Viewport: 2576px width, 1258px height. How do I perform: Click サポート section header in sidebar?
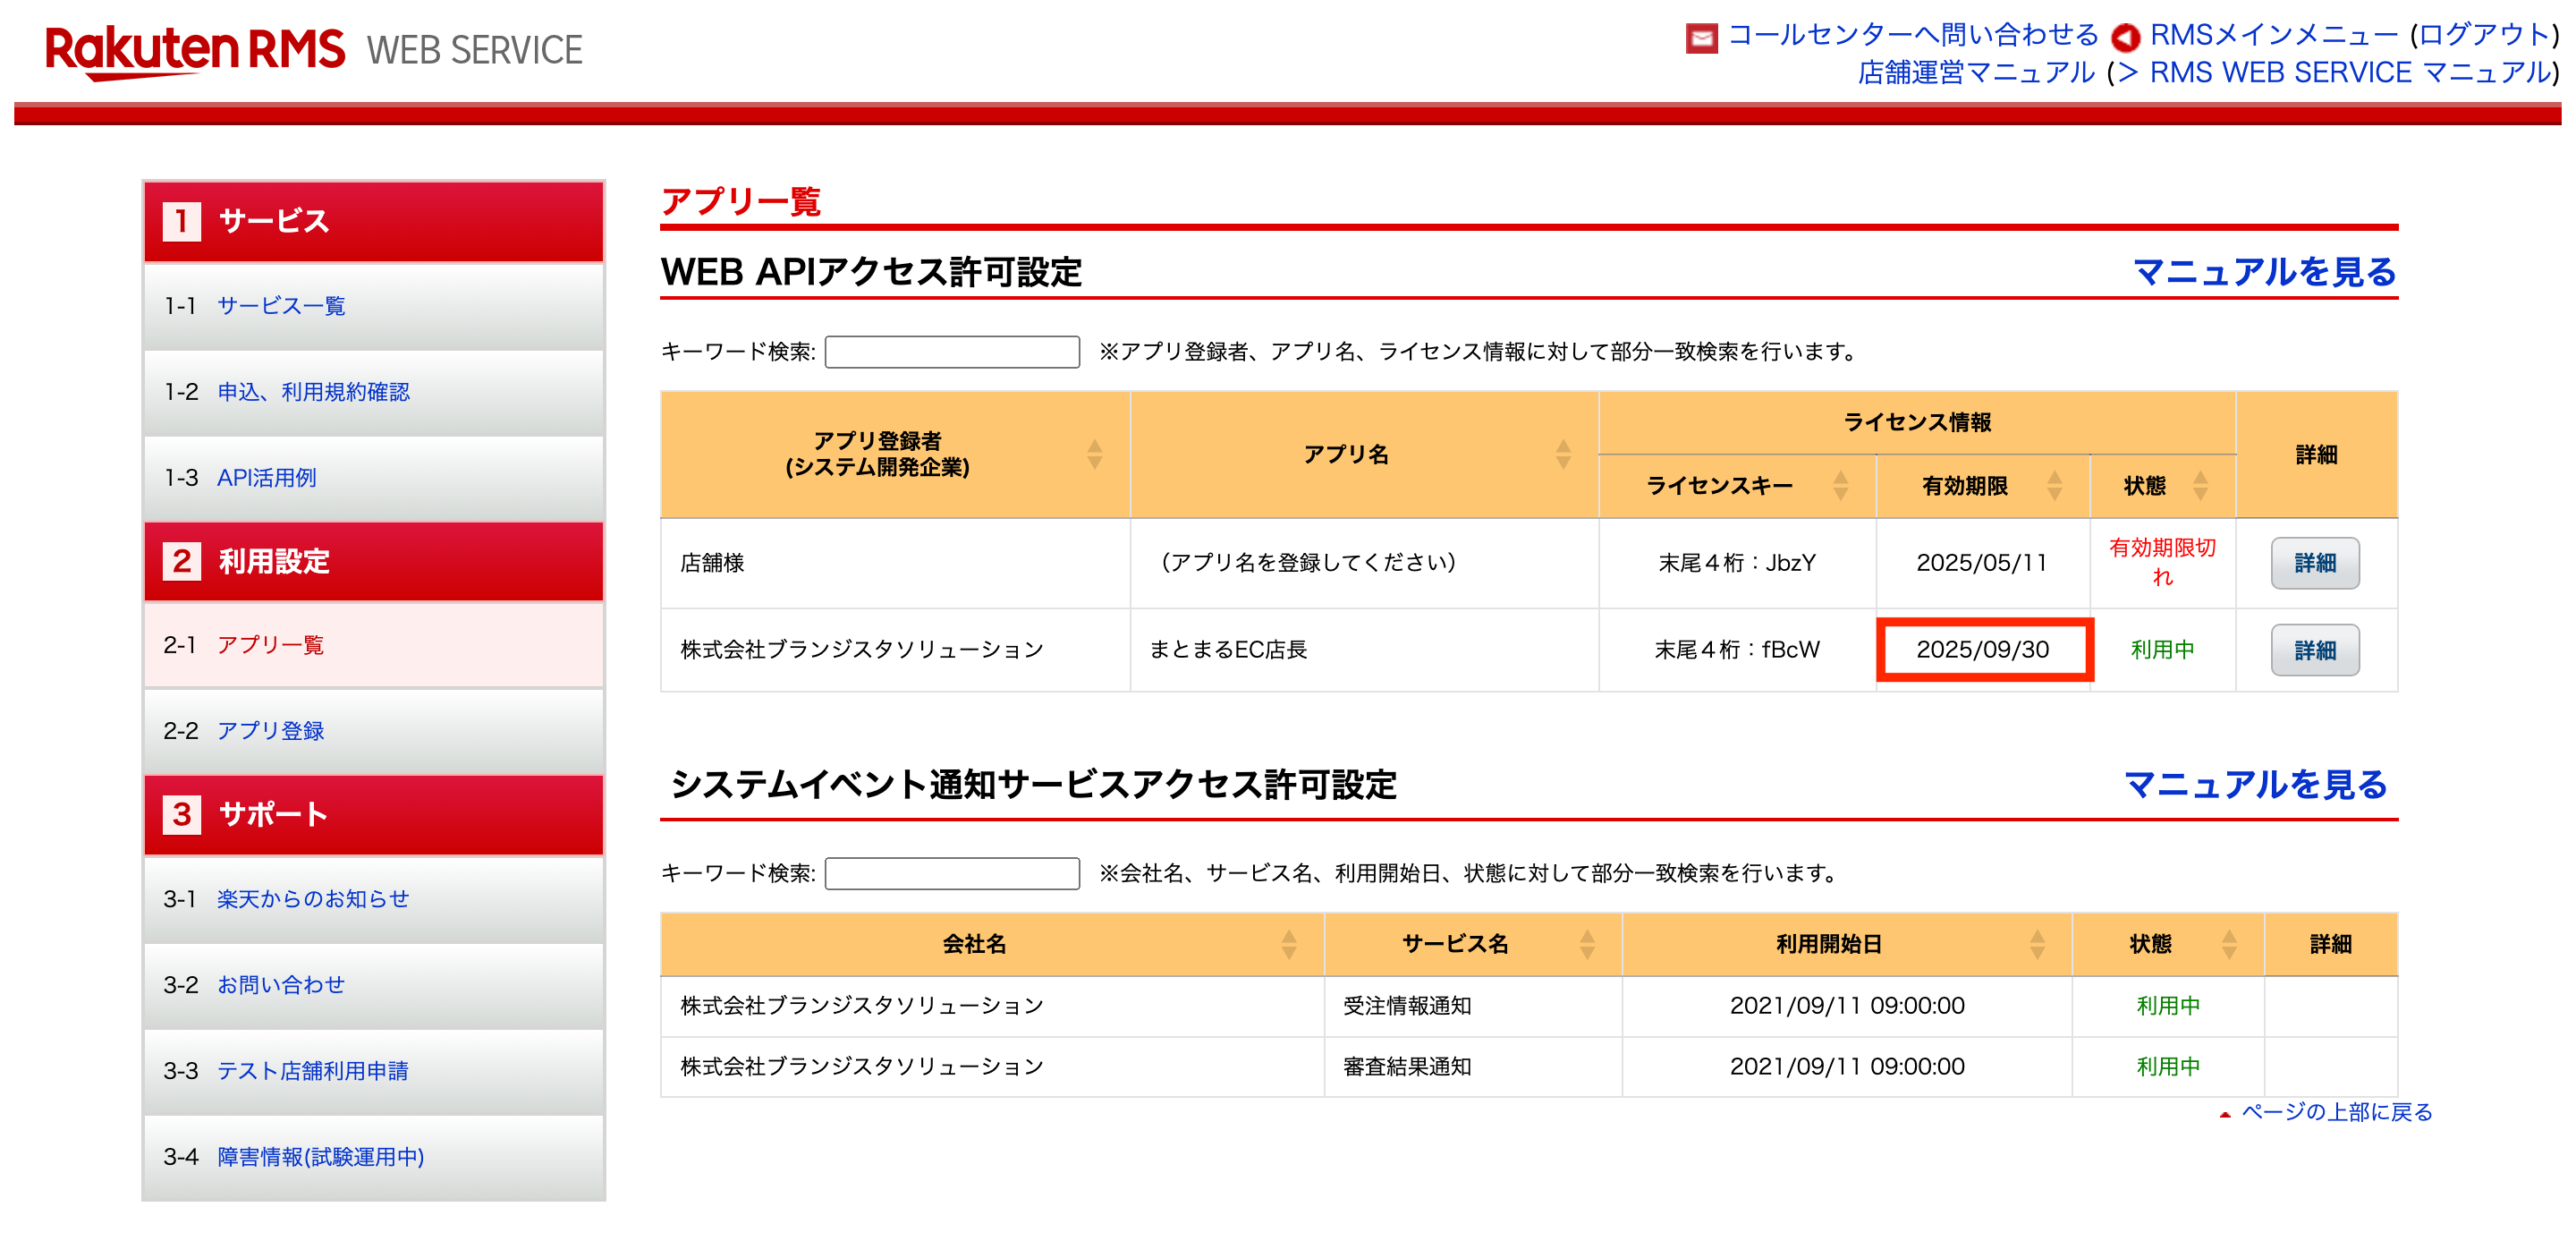[x=374, y=814]
